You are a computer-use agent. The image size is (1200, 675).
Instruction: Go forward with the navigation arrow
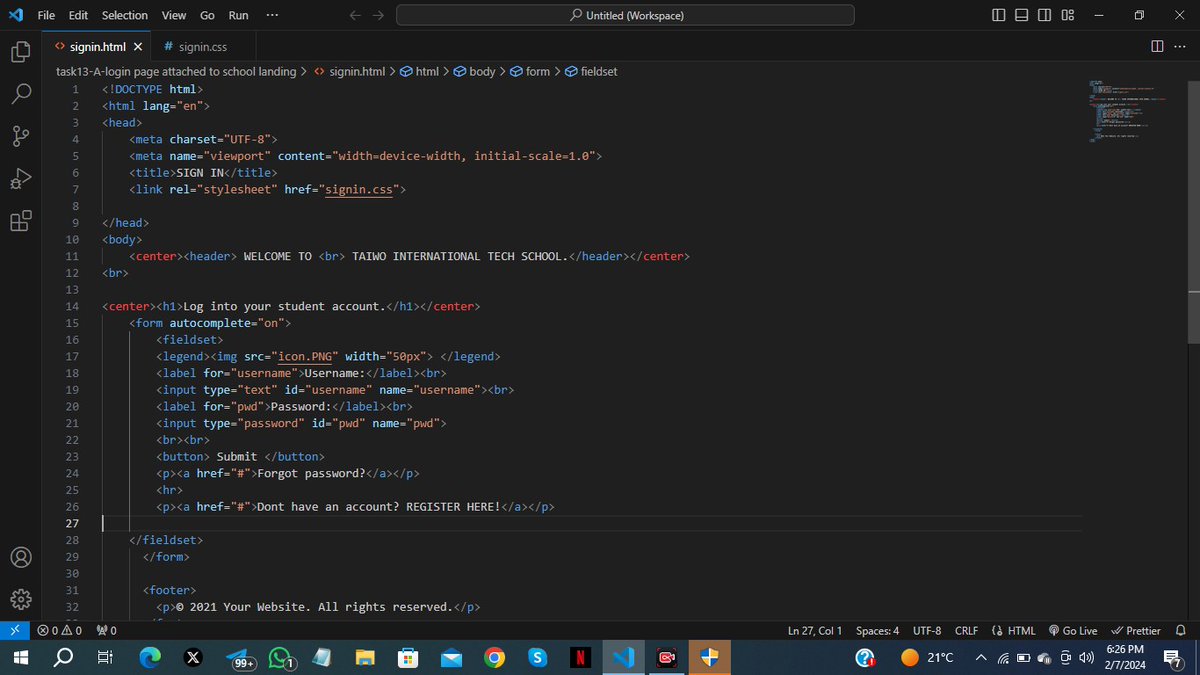378,15
